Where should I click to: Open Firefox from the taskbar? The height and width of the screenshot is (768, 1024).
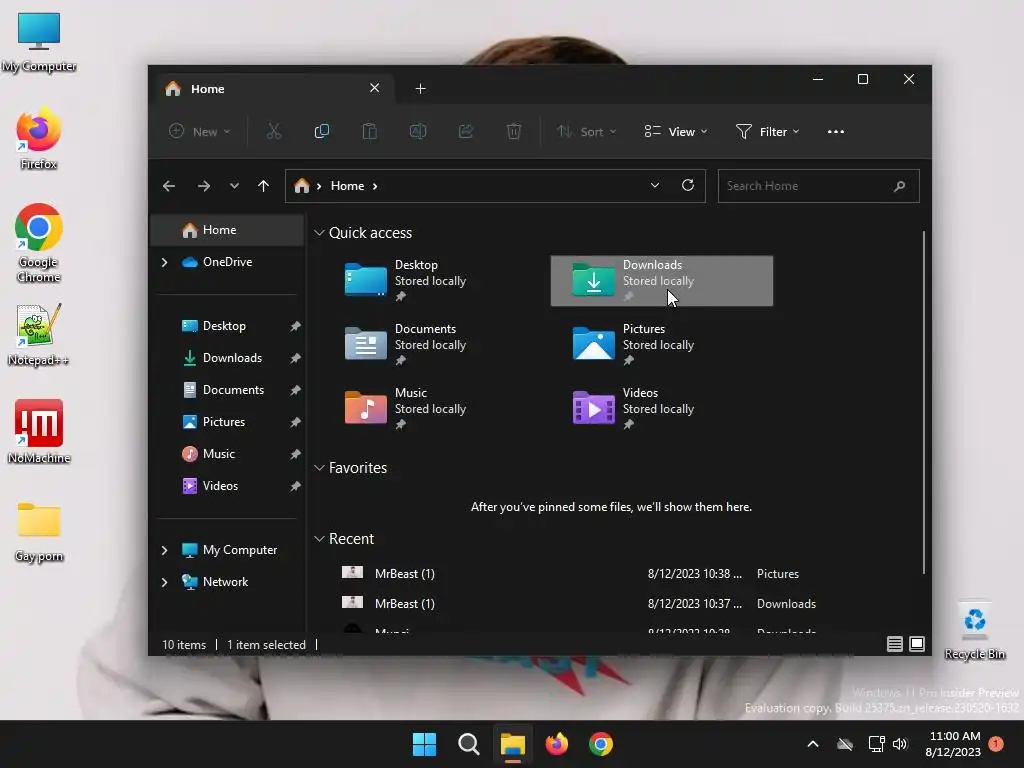tap(556, 744)
